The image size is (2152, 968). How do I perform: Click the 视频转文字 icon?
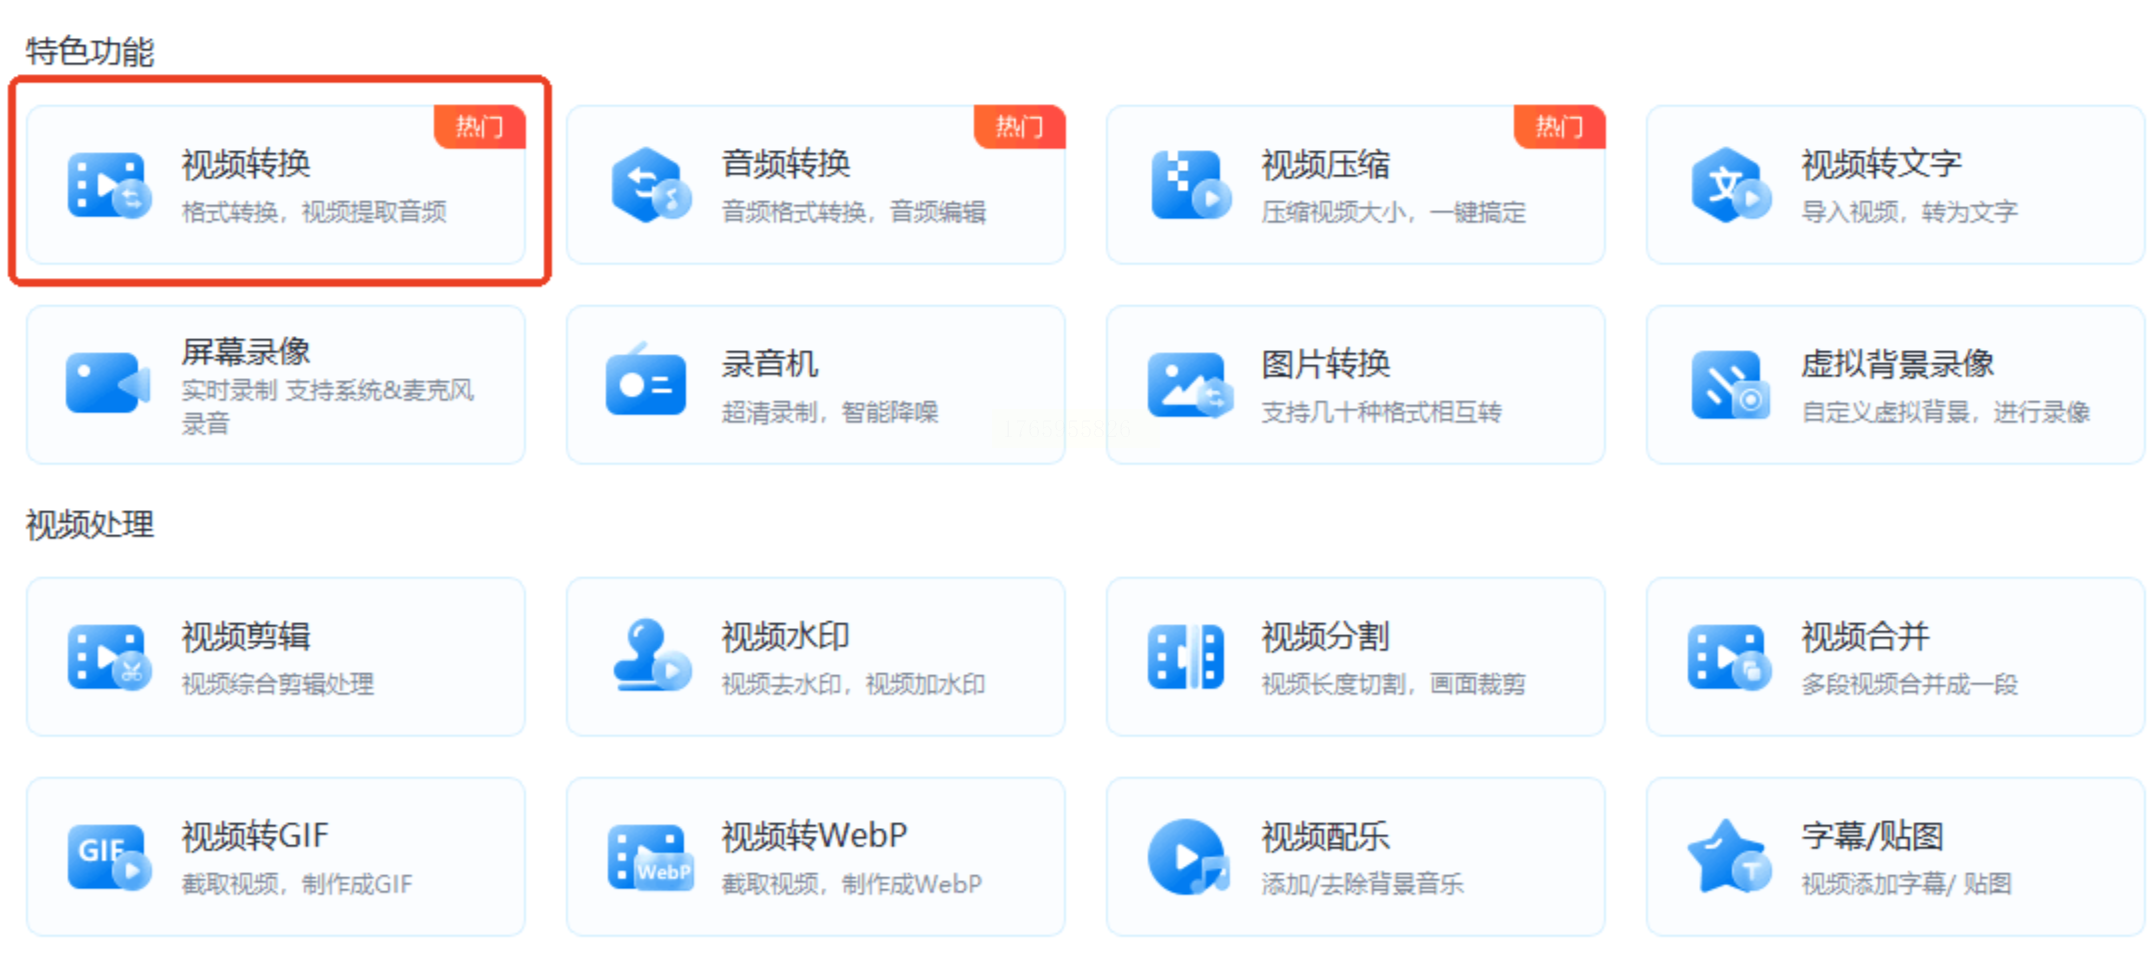[x=1730, y=186]
